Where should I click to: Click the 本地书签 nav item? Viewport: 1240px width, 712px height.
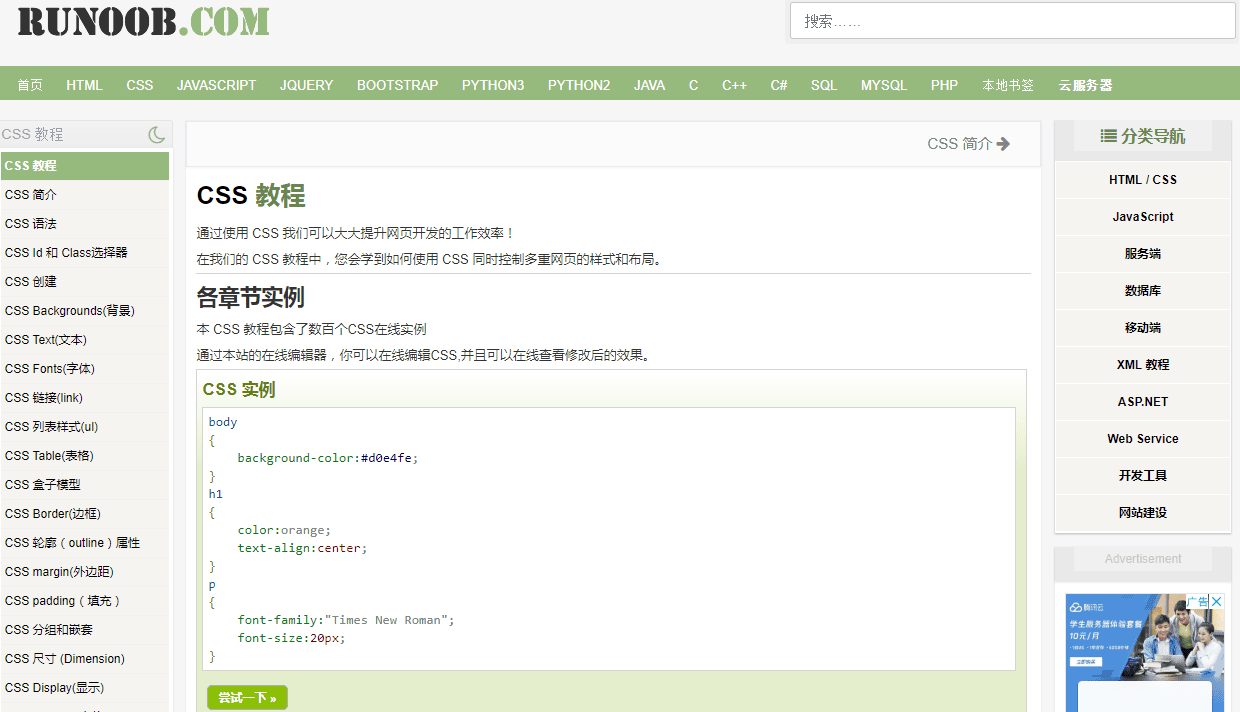tap(1008, 85)
